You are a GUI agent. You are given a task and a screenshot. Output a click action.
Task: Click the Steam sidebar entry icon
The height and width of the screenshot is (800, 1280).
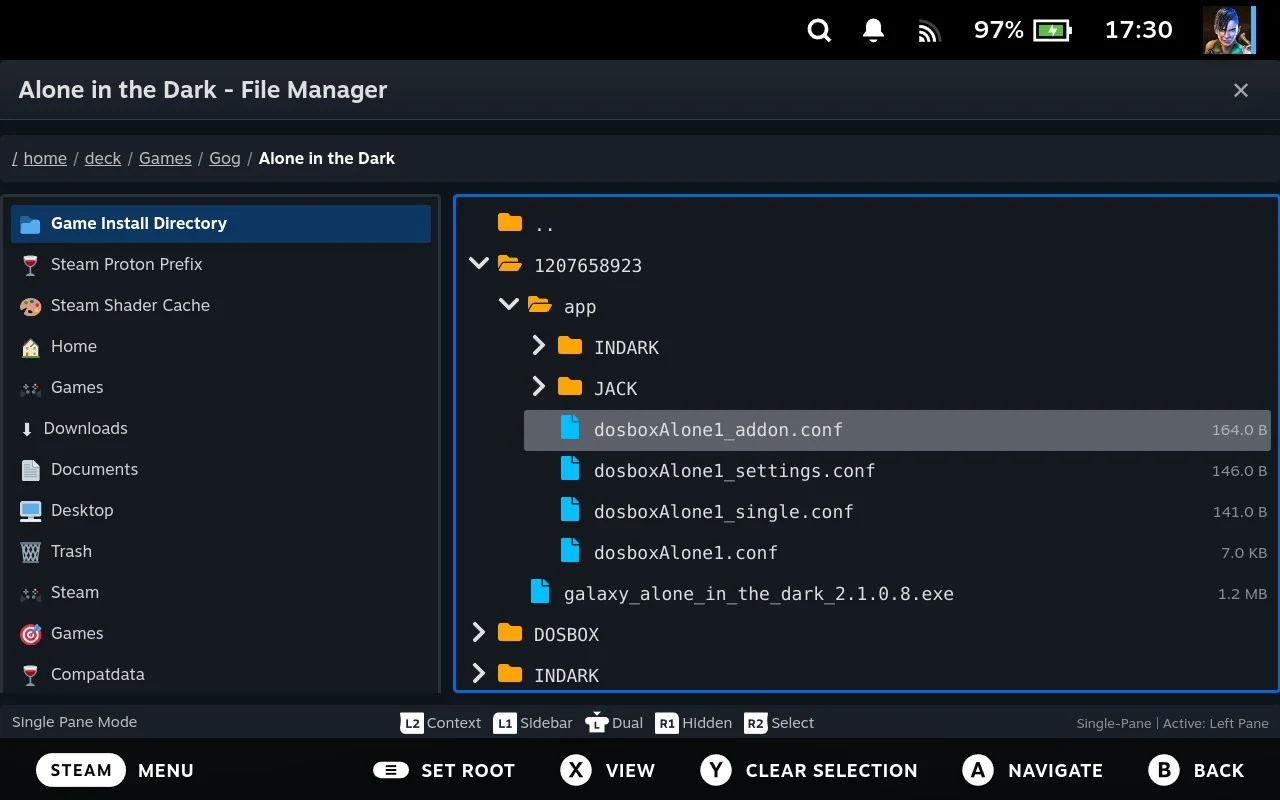(31, 593)
